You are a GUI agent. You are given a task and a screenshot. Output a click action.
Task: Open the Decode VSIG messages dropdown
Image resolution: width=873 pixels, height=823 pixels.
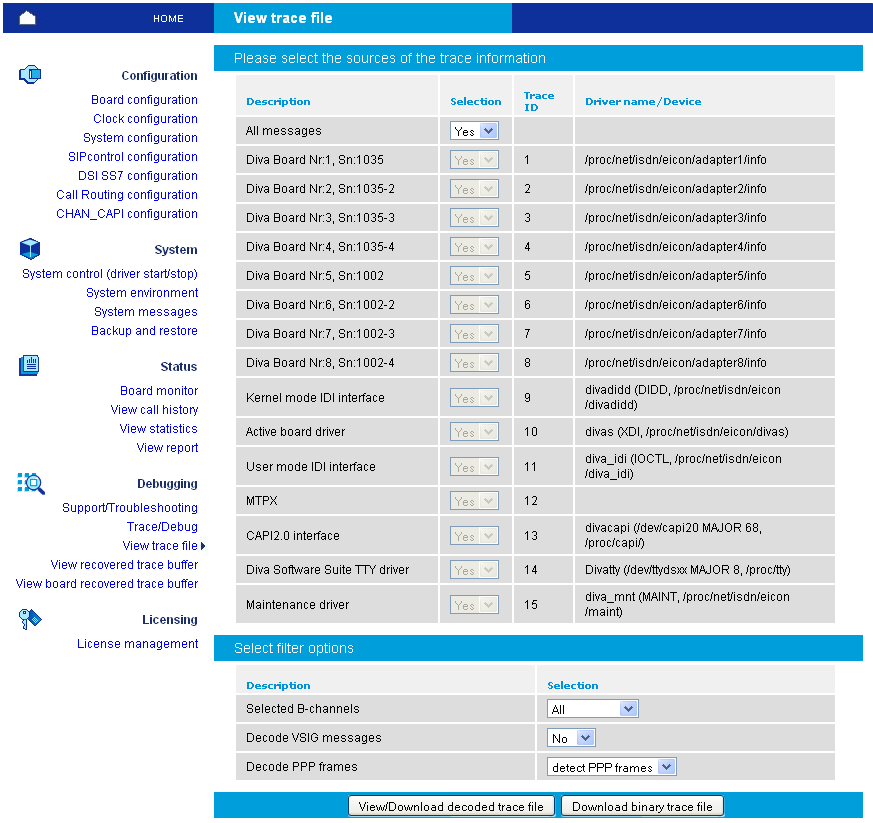coord(572,738)
